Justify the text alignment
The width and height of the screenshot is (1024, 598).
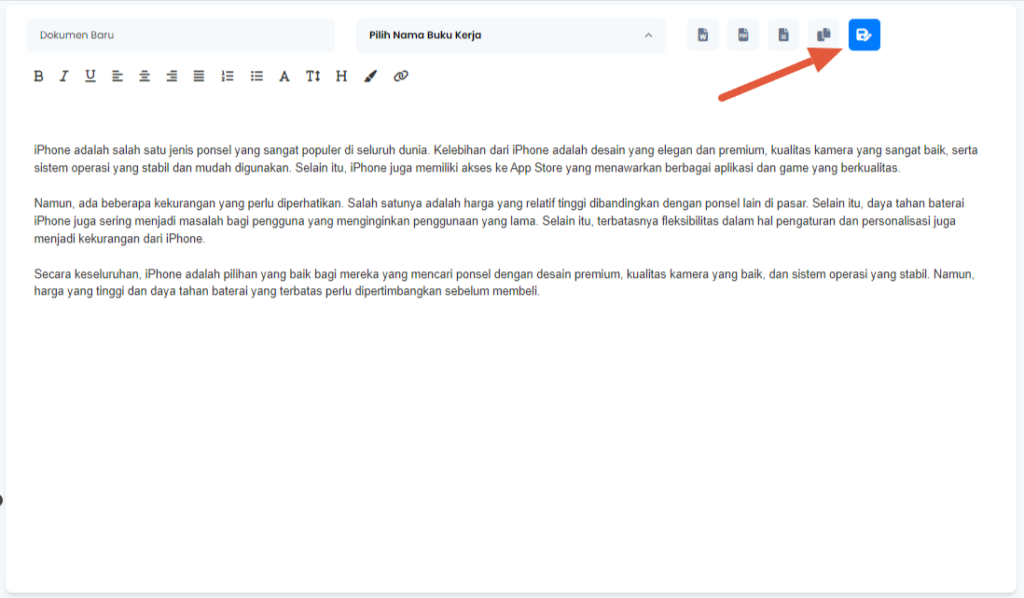pyautogui.click(x=199, y=76)
